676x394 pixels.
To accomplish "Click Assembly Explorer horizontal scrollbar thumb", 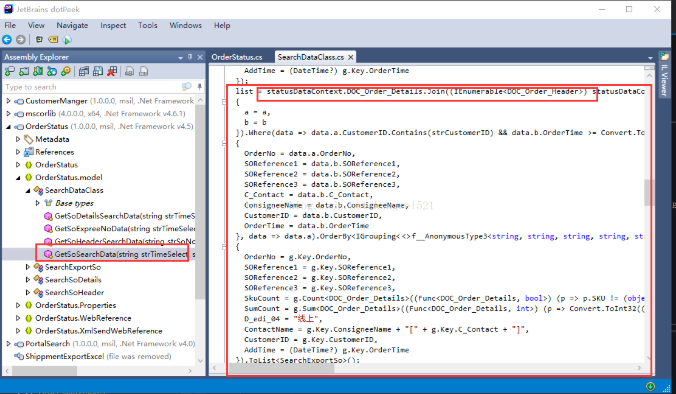I will point(44,371).
